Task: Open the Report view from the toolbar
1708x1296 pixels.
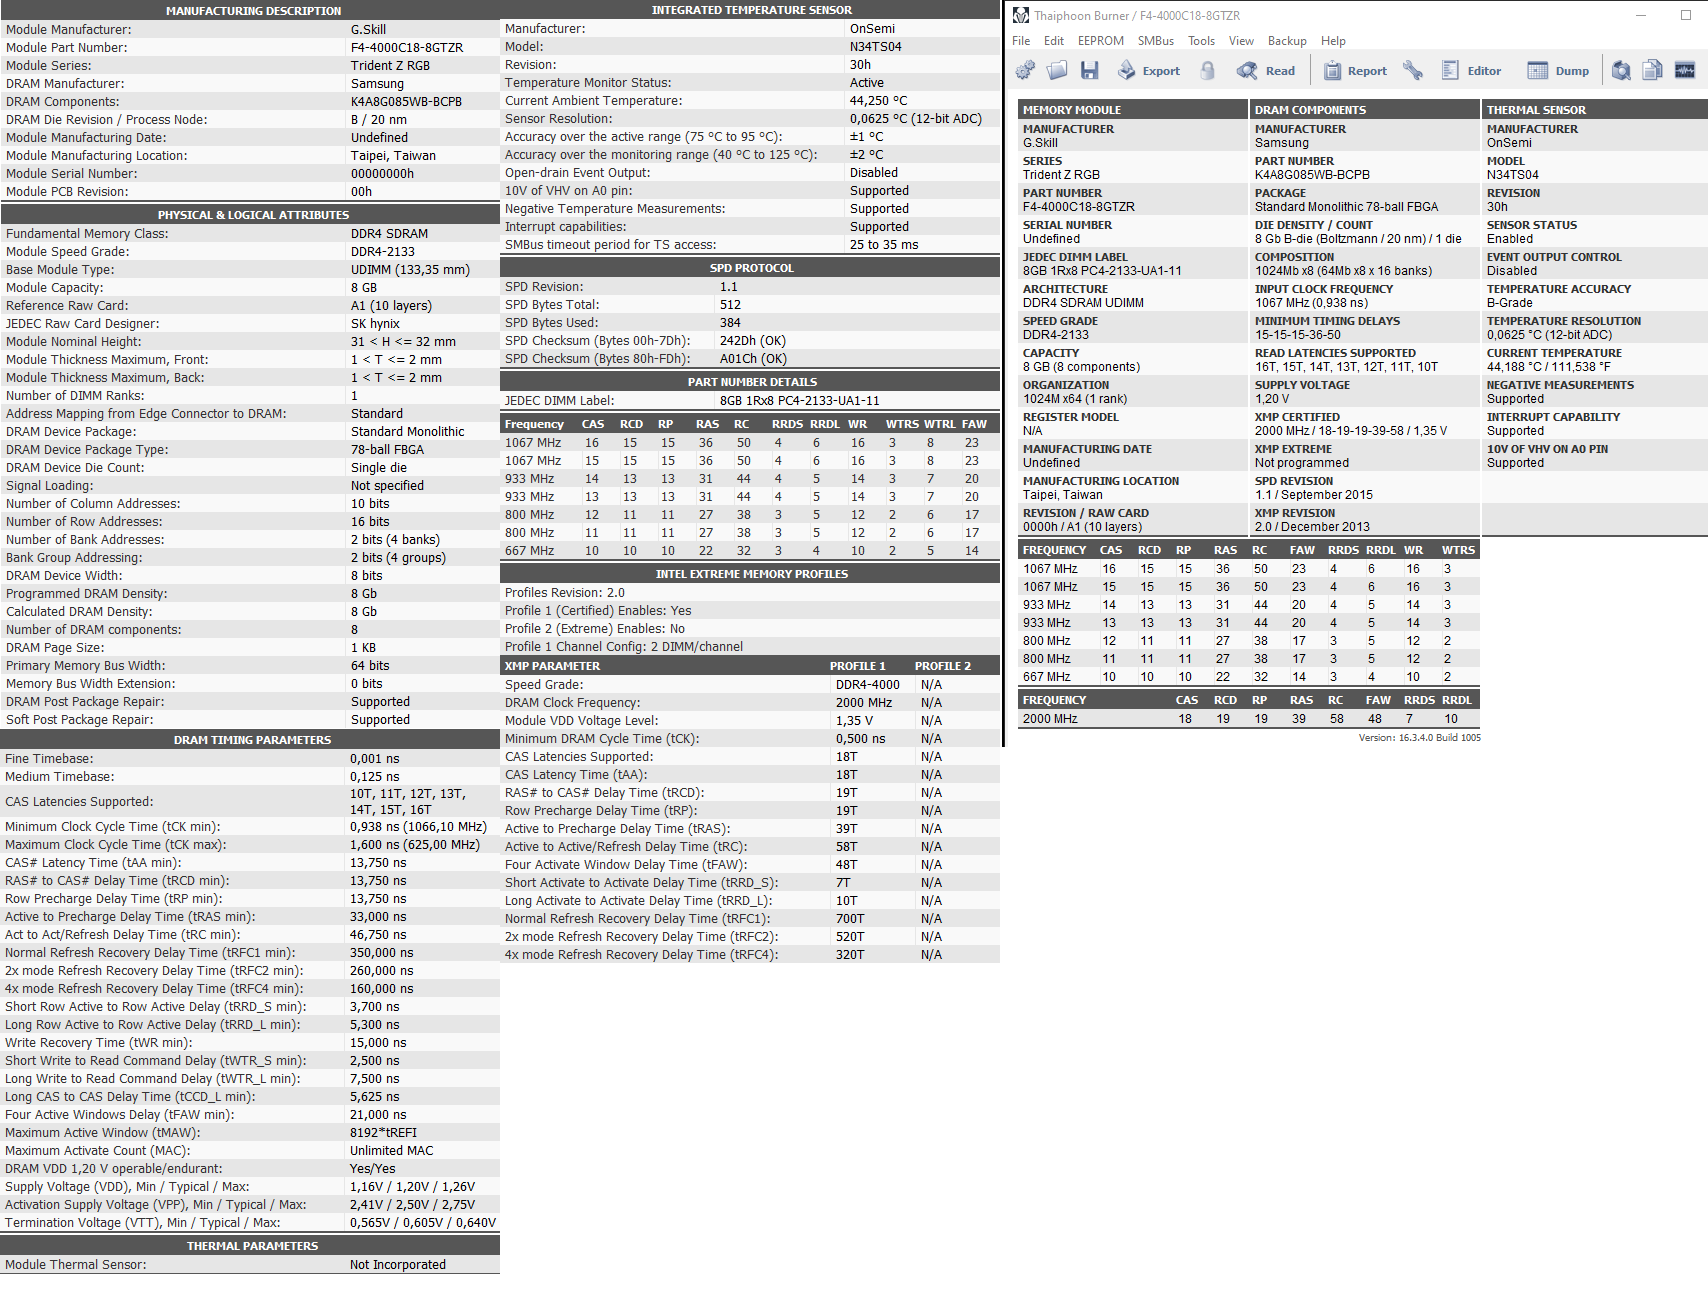Action: [1355, 70]
